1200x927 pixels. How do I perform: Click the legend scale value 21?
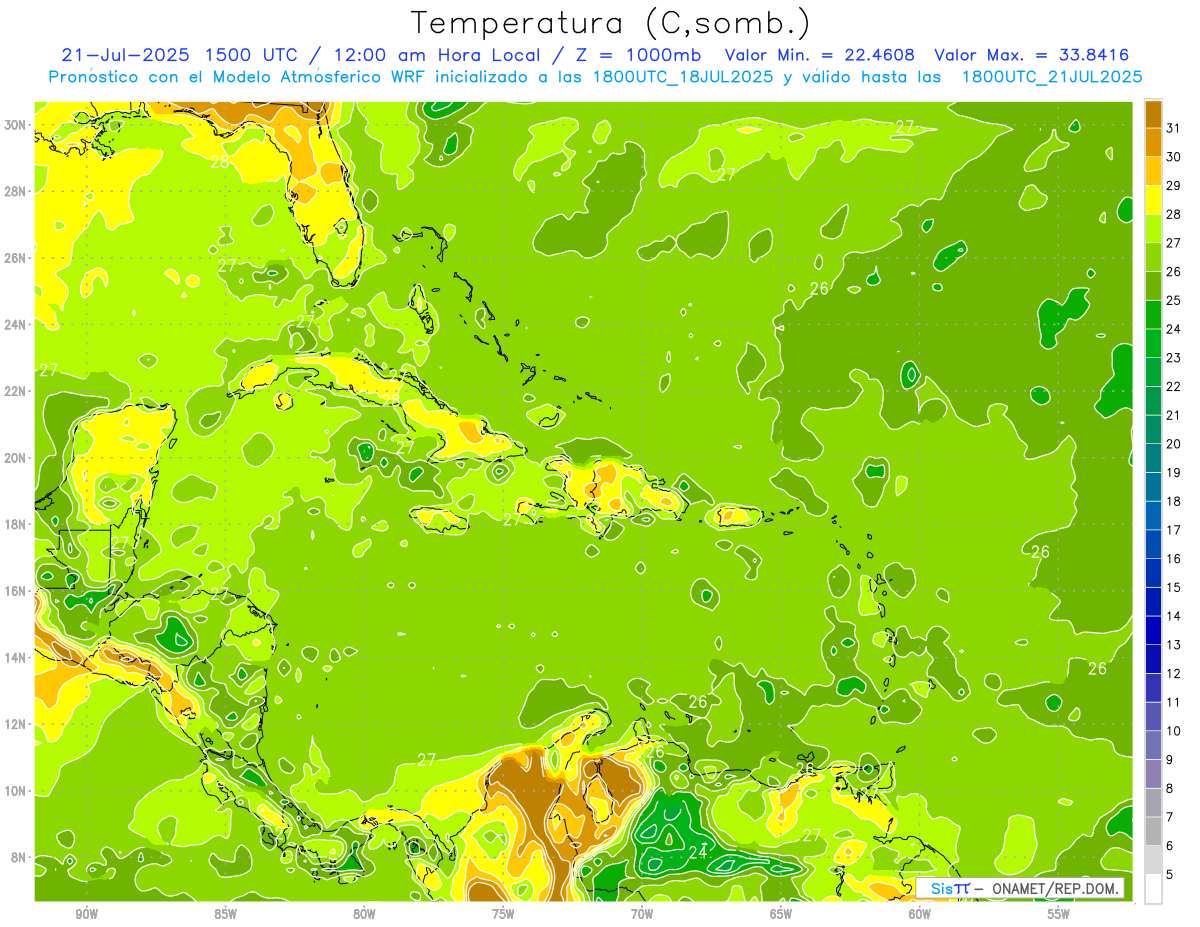click(x=1173, y=415)
